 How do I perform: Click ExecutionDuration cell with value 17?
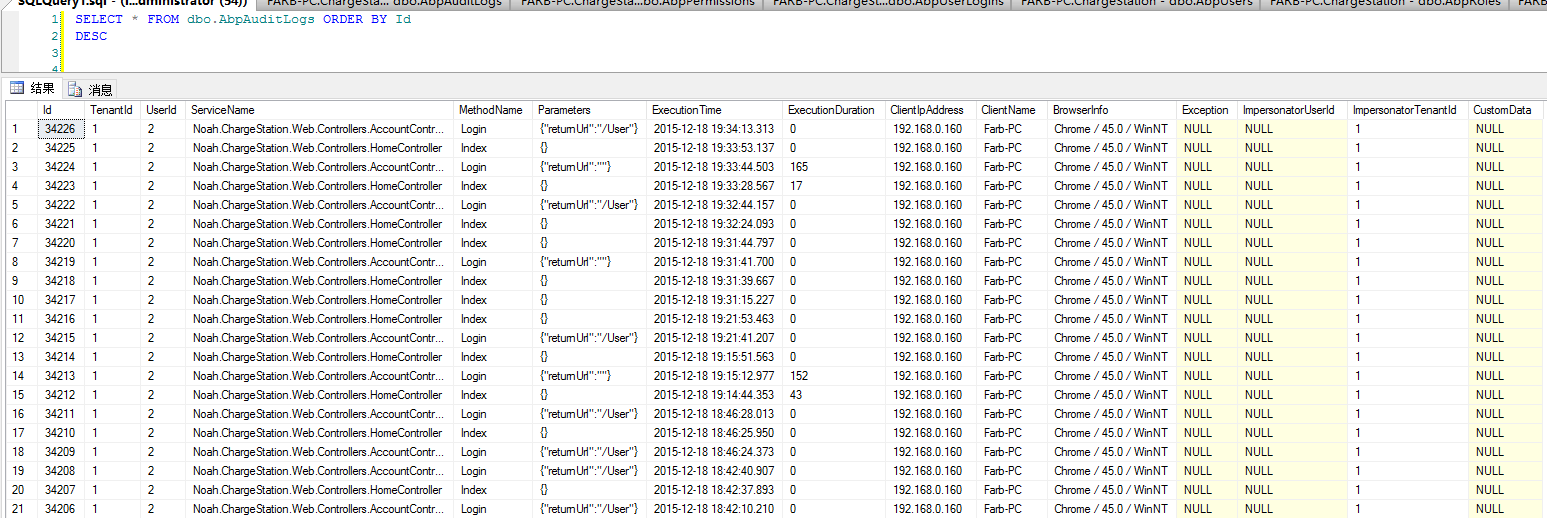(x=835, y=186)
